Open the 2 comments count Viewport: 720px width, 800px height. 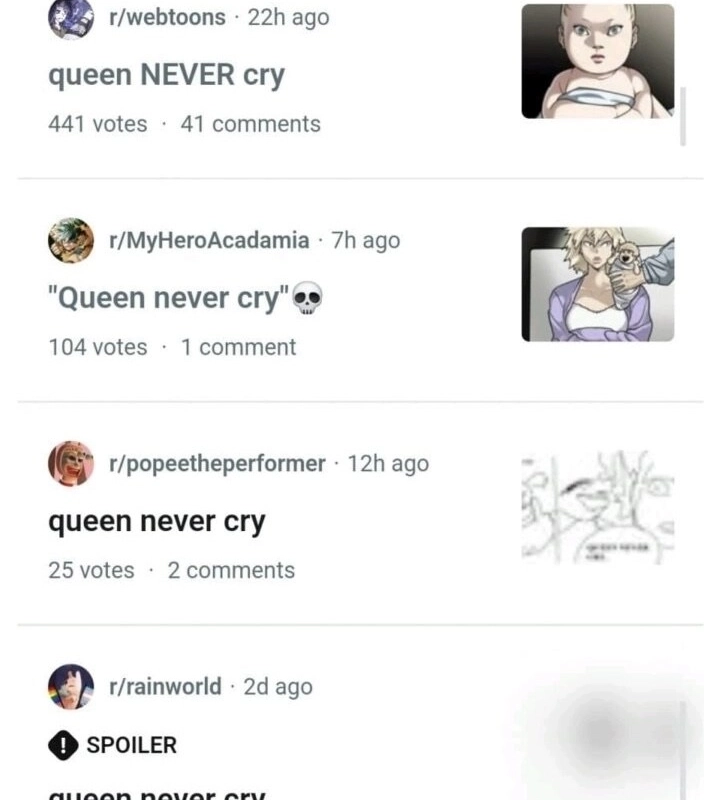click(231, 570)
